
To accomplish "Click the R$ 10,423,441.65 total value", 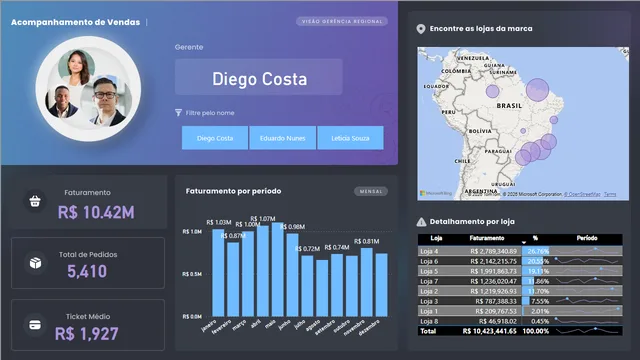I will coord(489,331).
